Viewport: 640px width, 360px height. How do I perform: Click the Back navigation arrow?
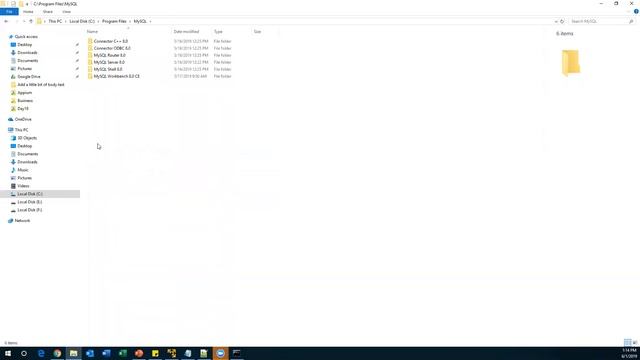click(x=6, y=21)
